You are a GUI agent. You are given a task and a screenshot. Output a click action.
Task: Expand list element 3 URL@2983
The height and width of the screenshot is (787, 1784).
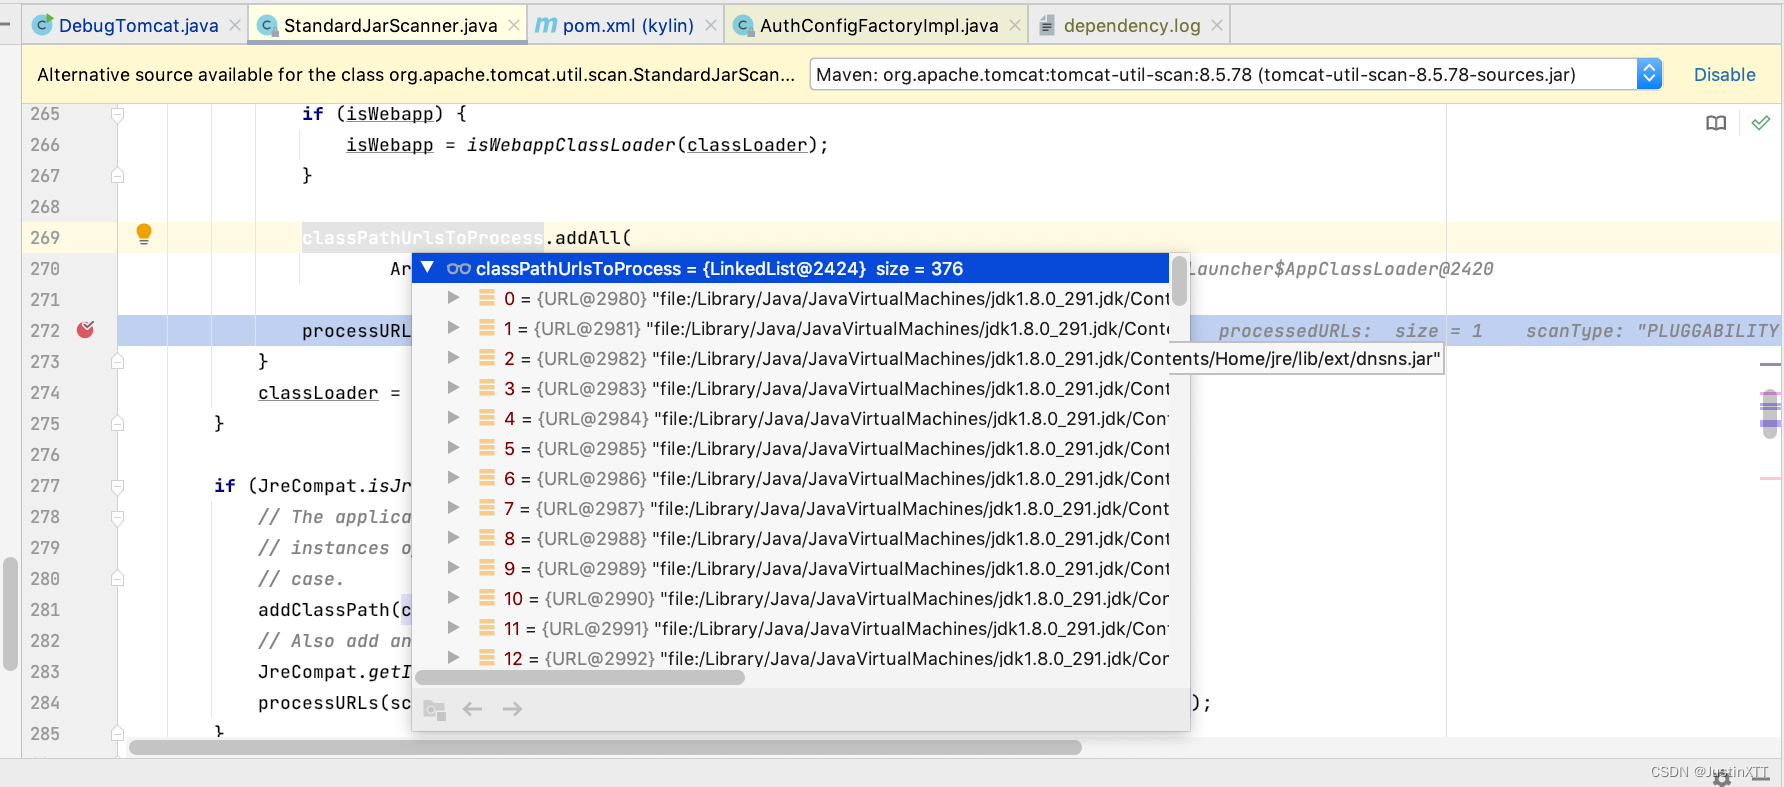tap(453, 388)
